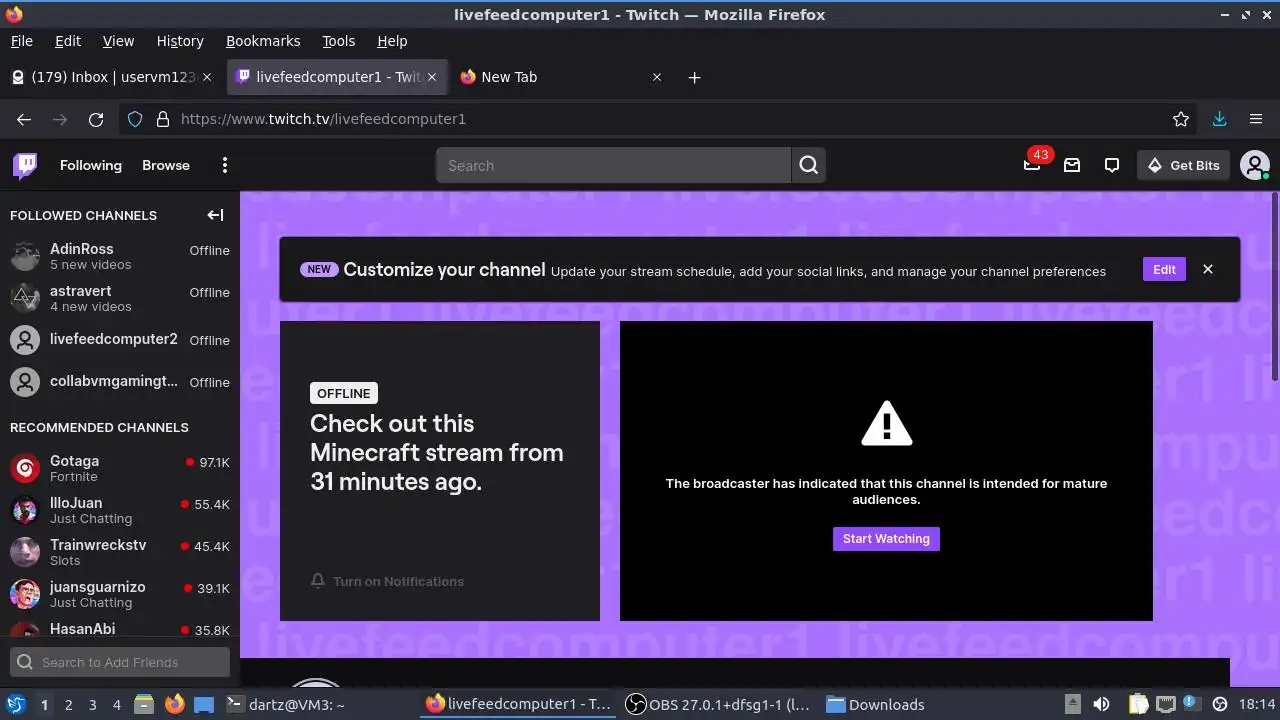Open a new browser tab
The width and height of the screenshot is (1280, 720).
[694, 77]
